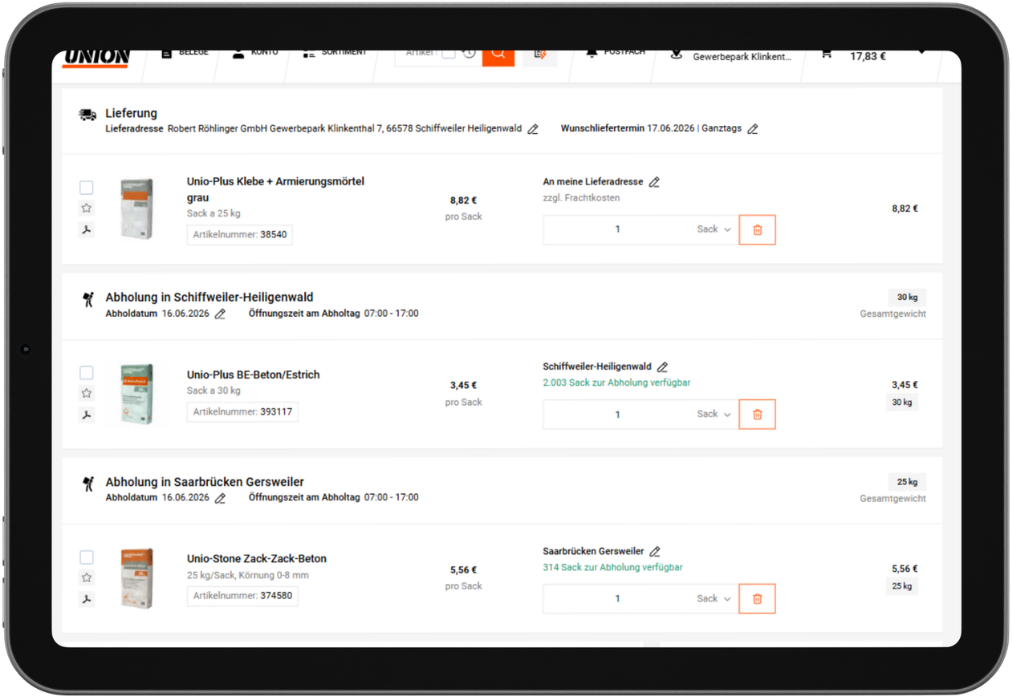Open Unio-Plus Klebe + Armierungsmörtel grau link
The image size is (1012, 697).
276,189
